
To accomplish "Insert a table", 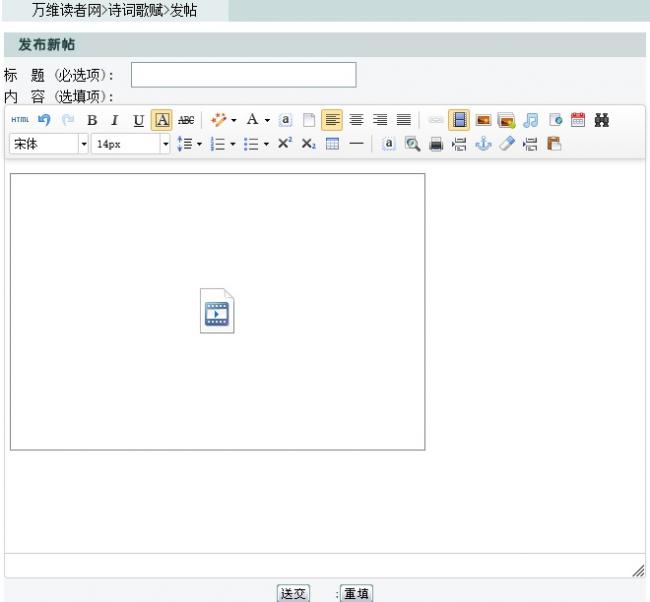I will click(x=332, y=144).
